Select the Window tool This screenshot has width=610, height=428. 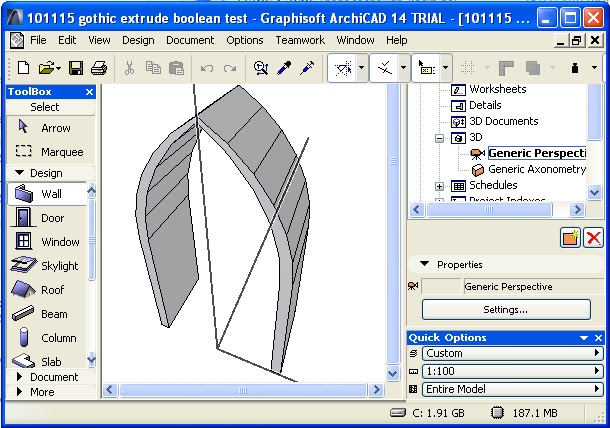(x=47, y=242)
